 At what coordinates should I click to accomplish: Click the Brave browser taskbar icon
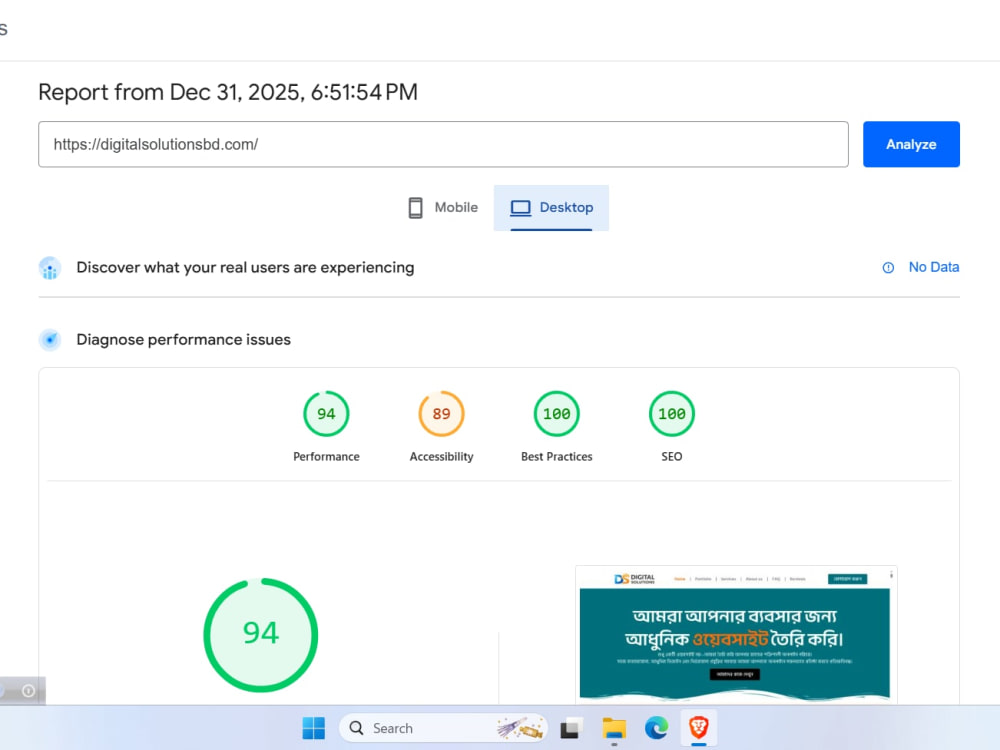[699, 726]
